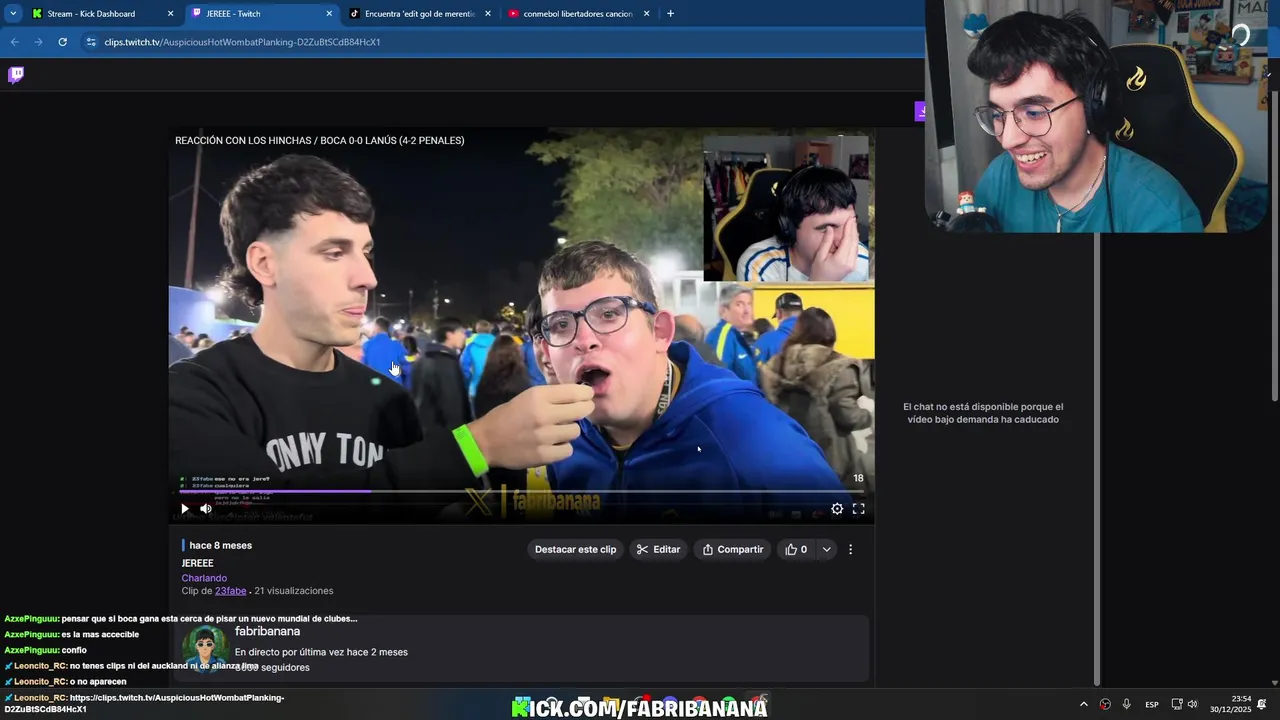The width and height of the screenshot is (1280, 720).
Task: Show hidden system tray icons
Action: (x=1083, y=704)
